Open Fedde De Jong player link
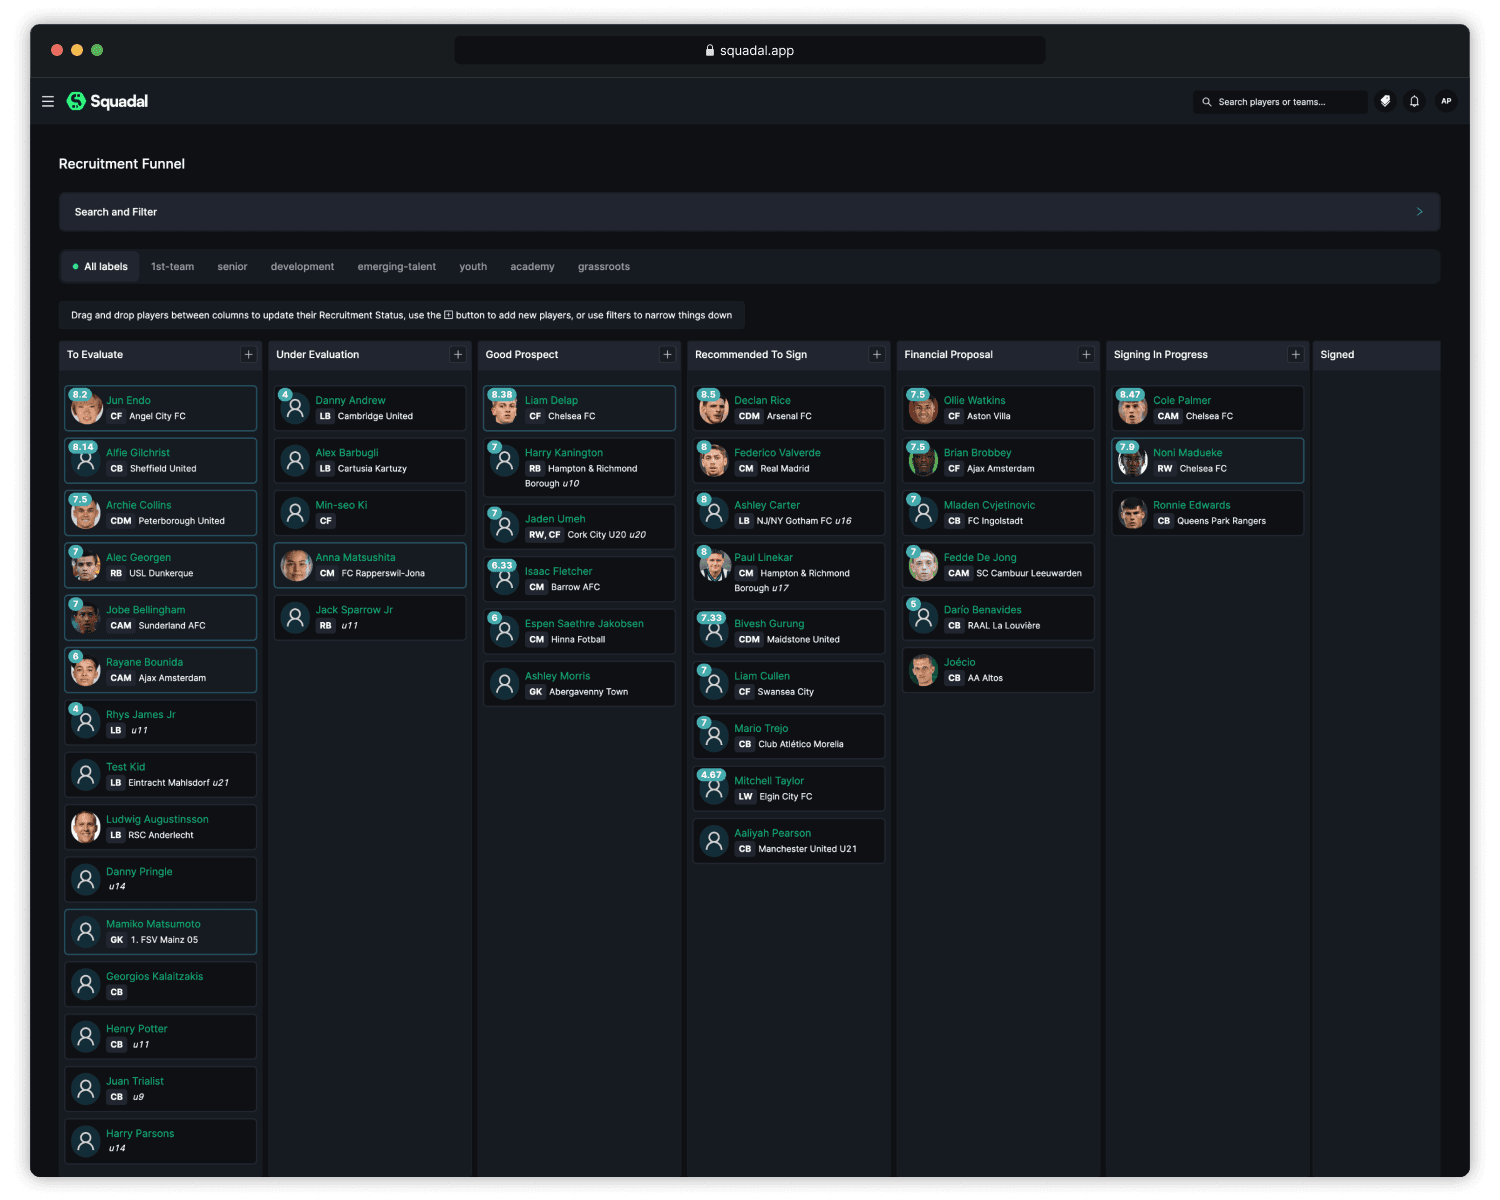Screen dimensions: 1500x1200 (980, 558)
